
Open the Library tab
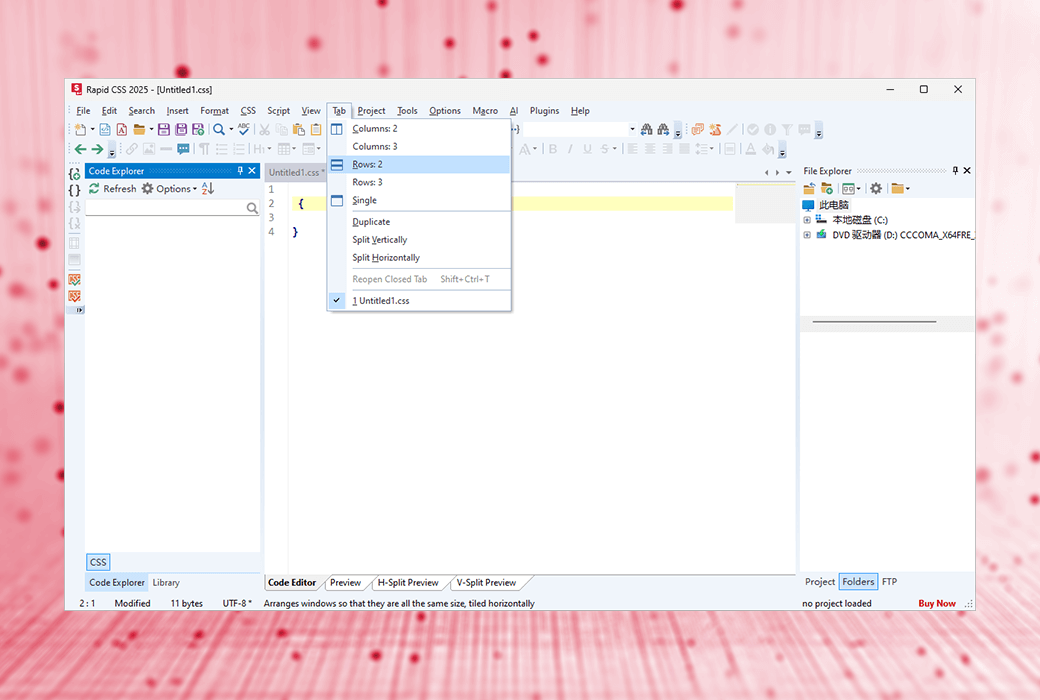coord(166,583)
